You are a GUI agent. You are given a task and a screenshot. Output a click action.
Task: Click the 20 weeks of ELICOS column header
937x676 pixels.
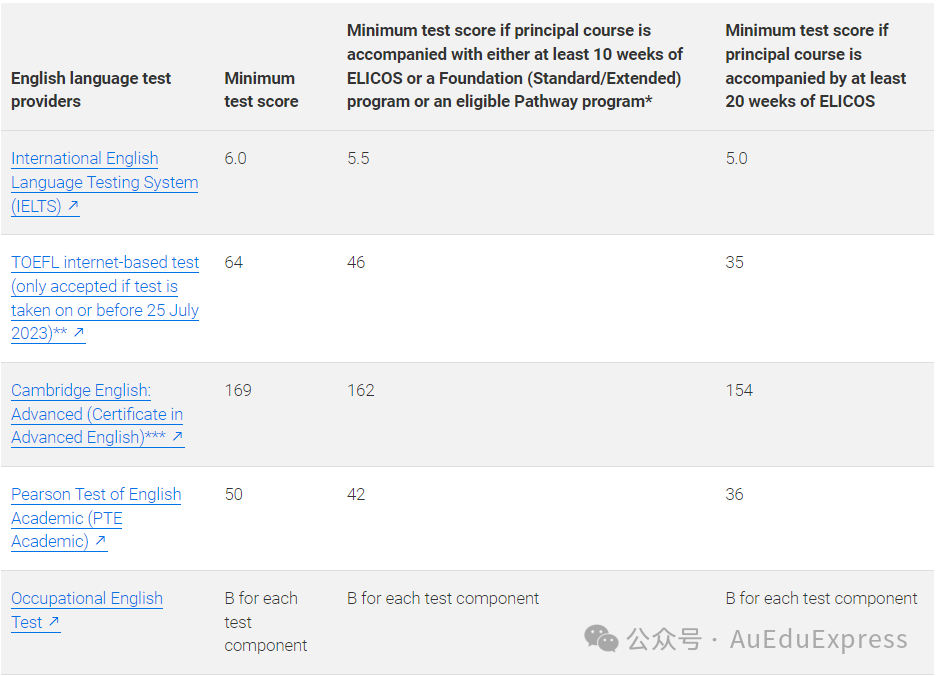[815, 66]
